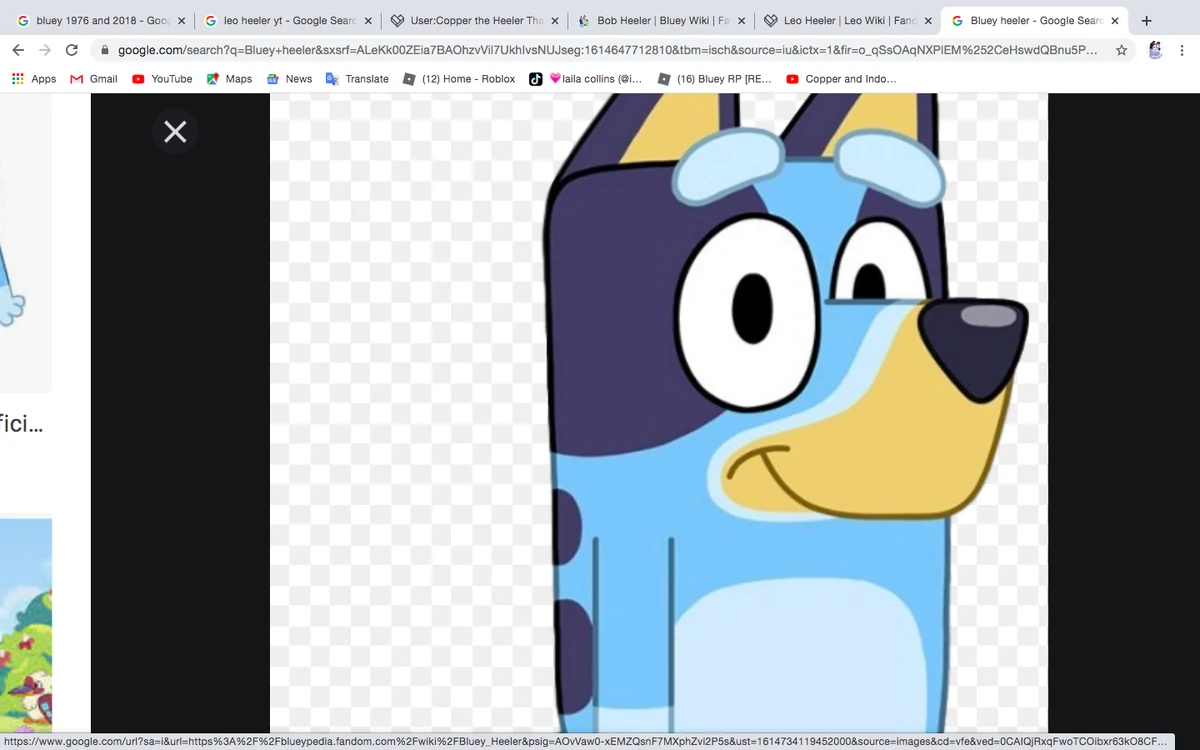Reload the current page
The width and height of the screenshot is (1200, 750).
(x=70, y=48)
